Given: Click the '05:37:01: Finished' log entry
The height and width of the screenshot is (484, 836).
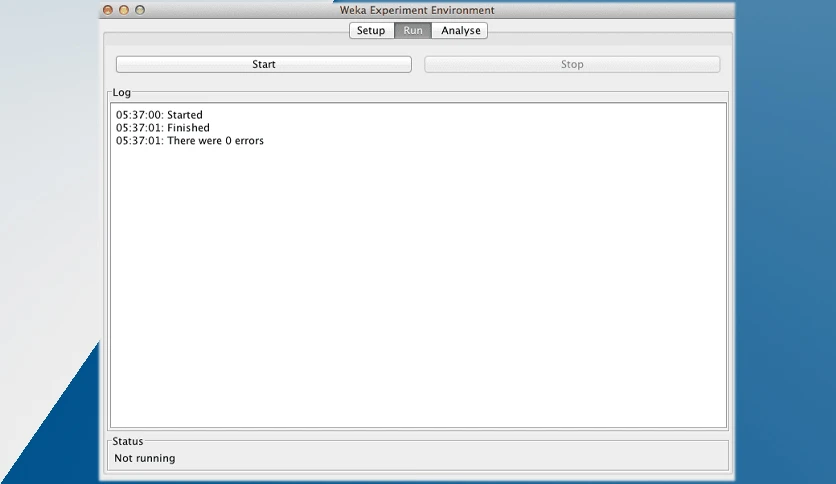Looking at the screenshot, I should [163, 127].
